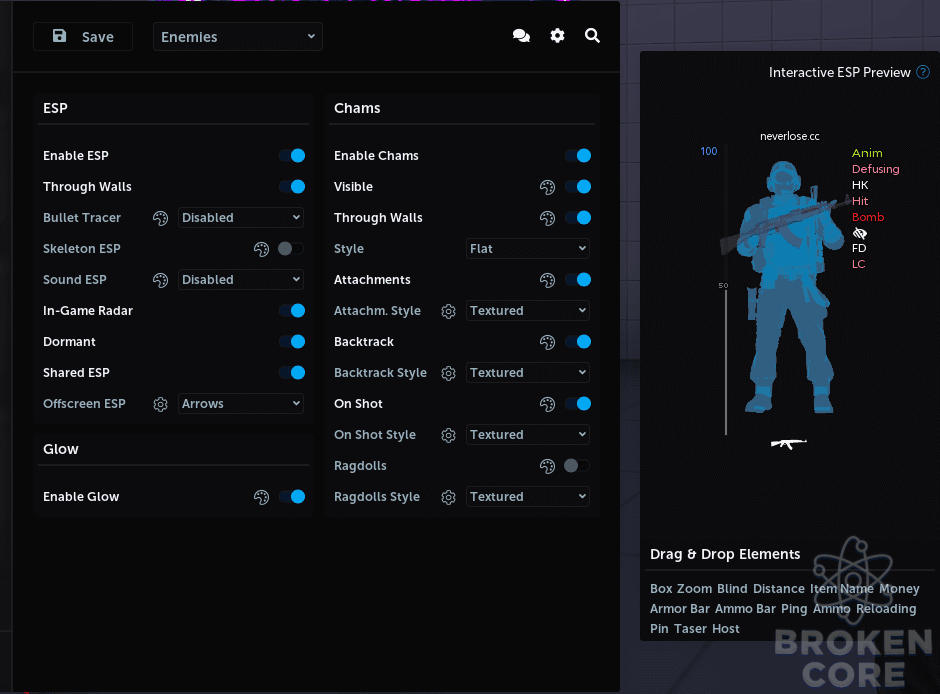This screenshot has height=694, width=940.
Task: Open Ragdolls Style gear settings
Action: [448, 497]
